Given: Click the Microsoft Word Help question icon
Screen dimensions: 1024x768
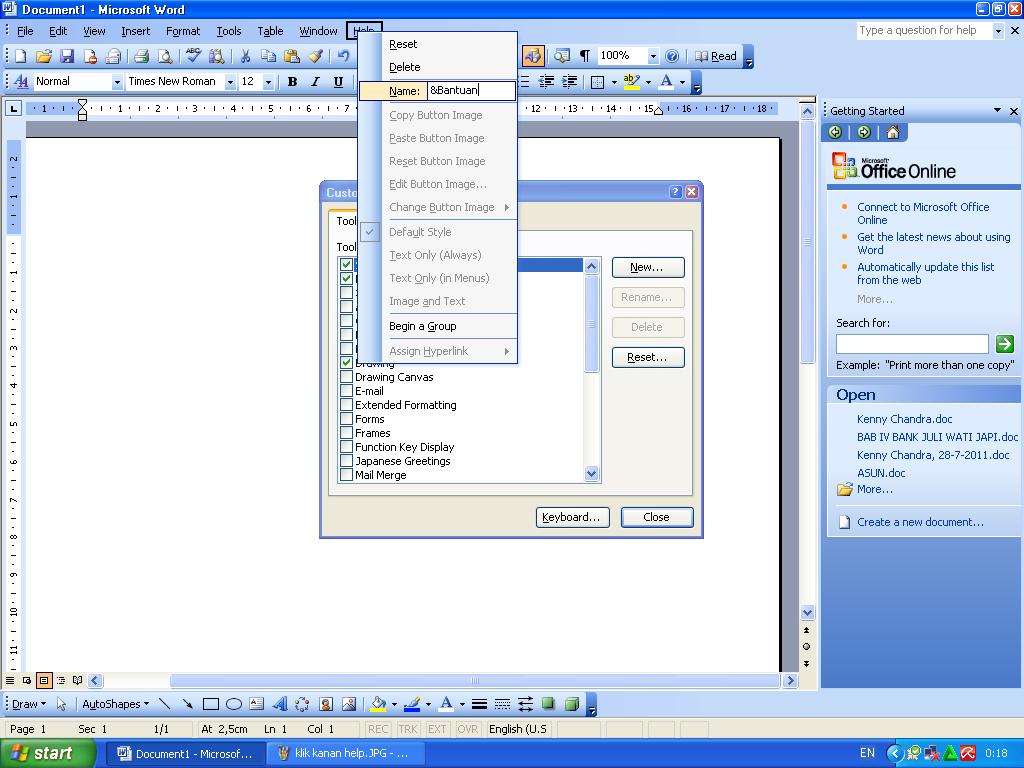Looking at the screenshot, I should pos(672,56).
